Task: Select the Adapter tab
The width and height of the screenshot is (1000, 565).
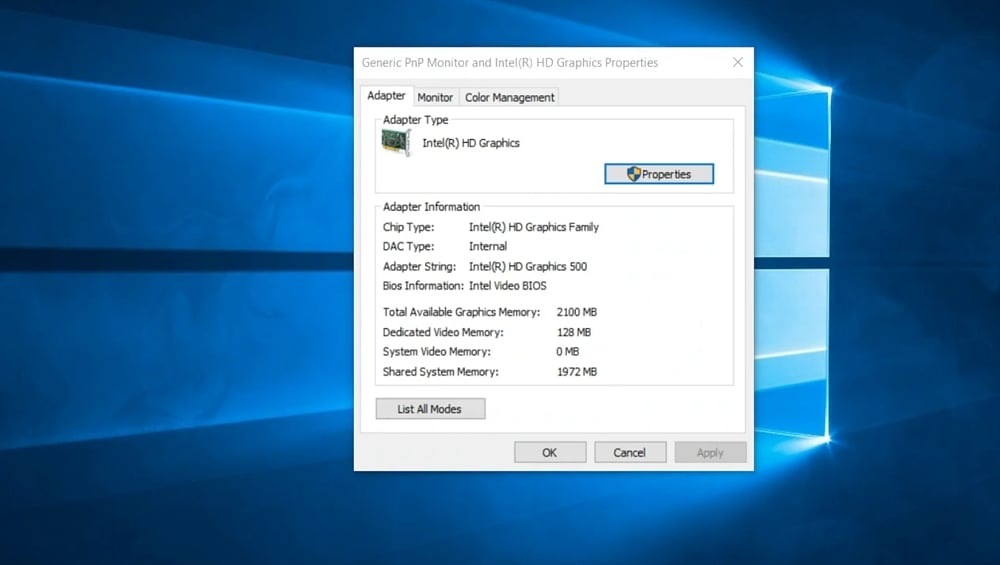Action: pyautogui.click(x=386, y=96)
